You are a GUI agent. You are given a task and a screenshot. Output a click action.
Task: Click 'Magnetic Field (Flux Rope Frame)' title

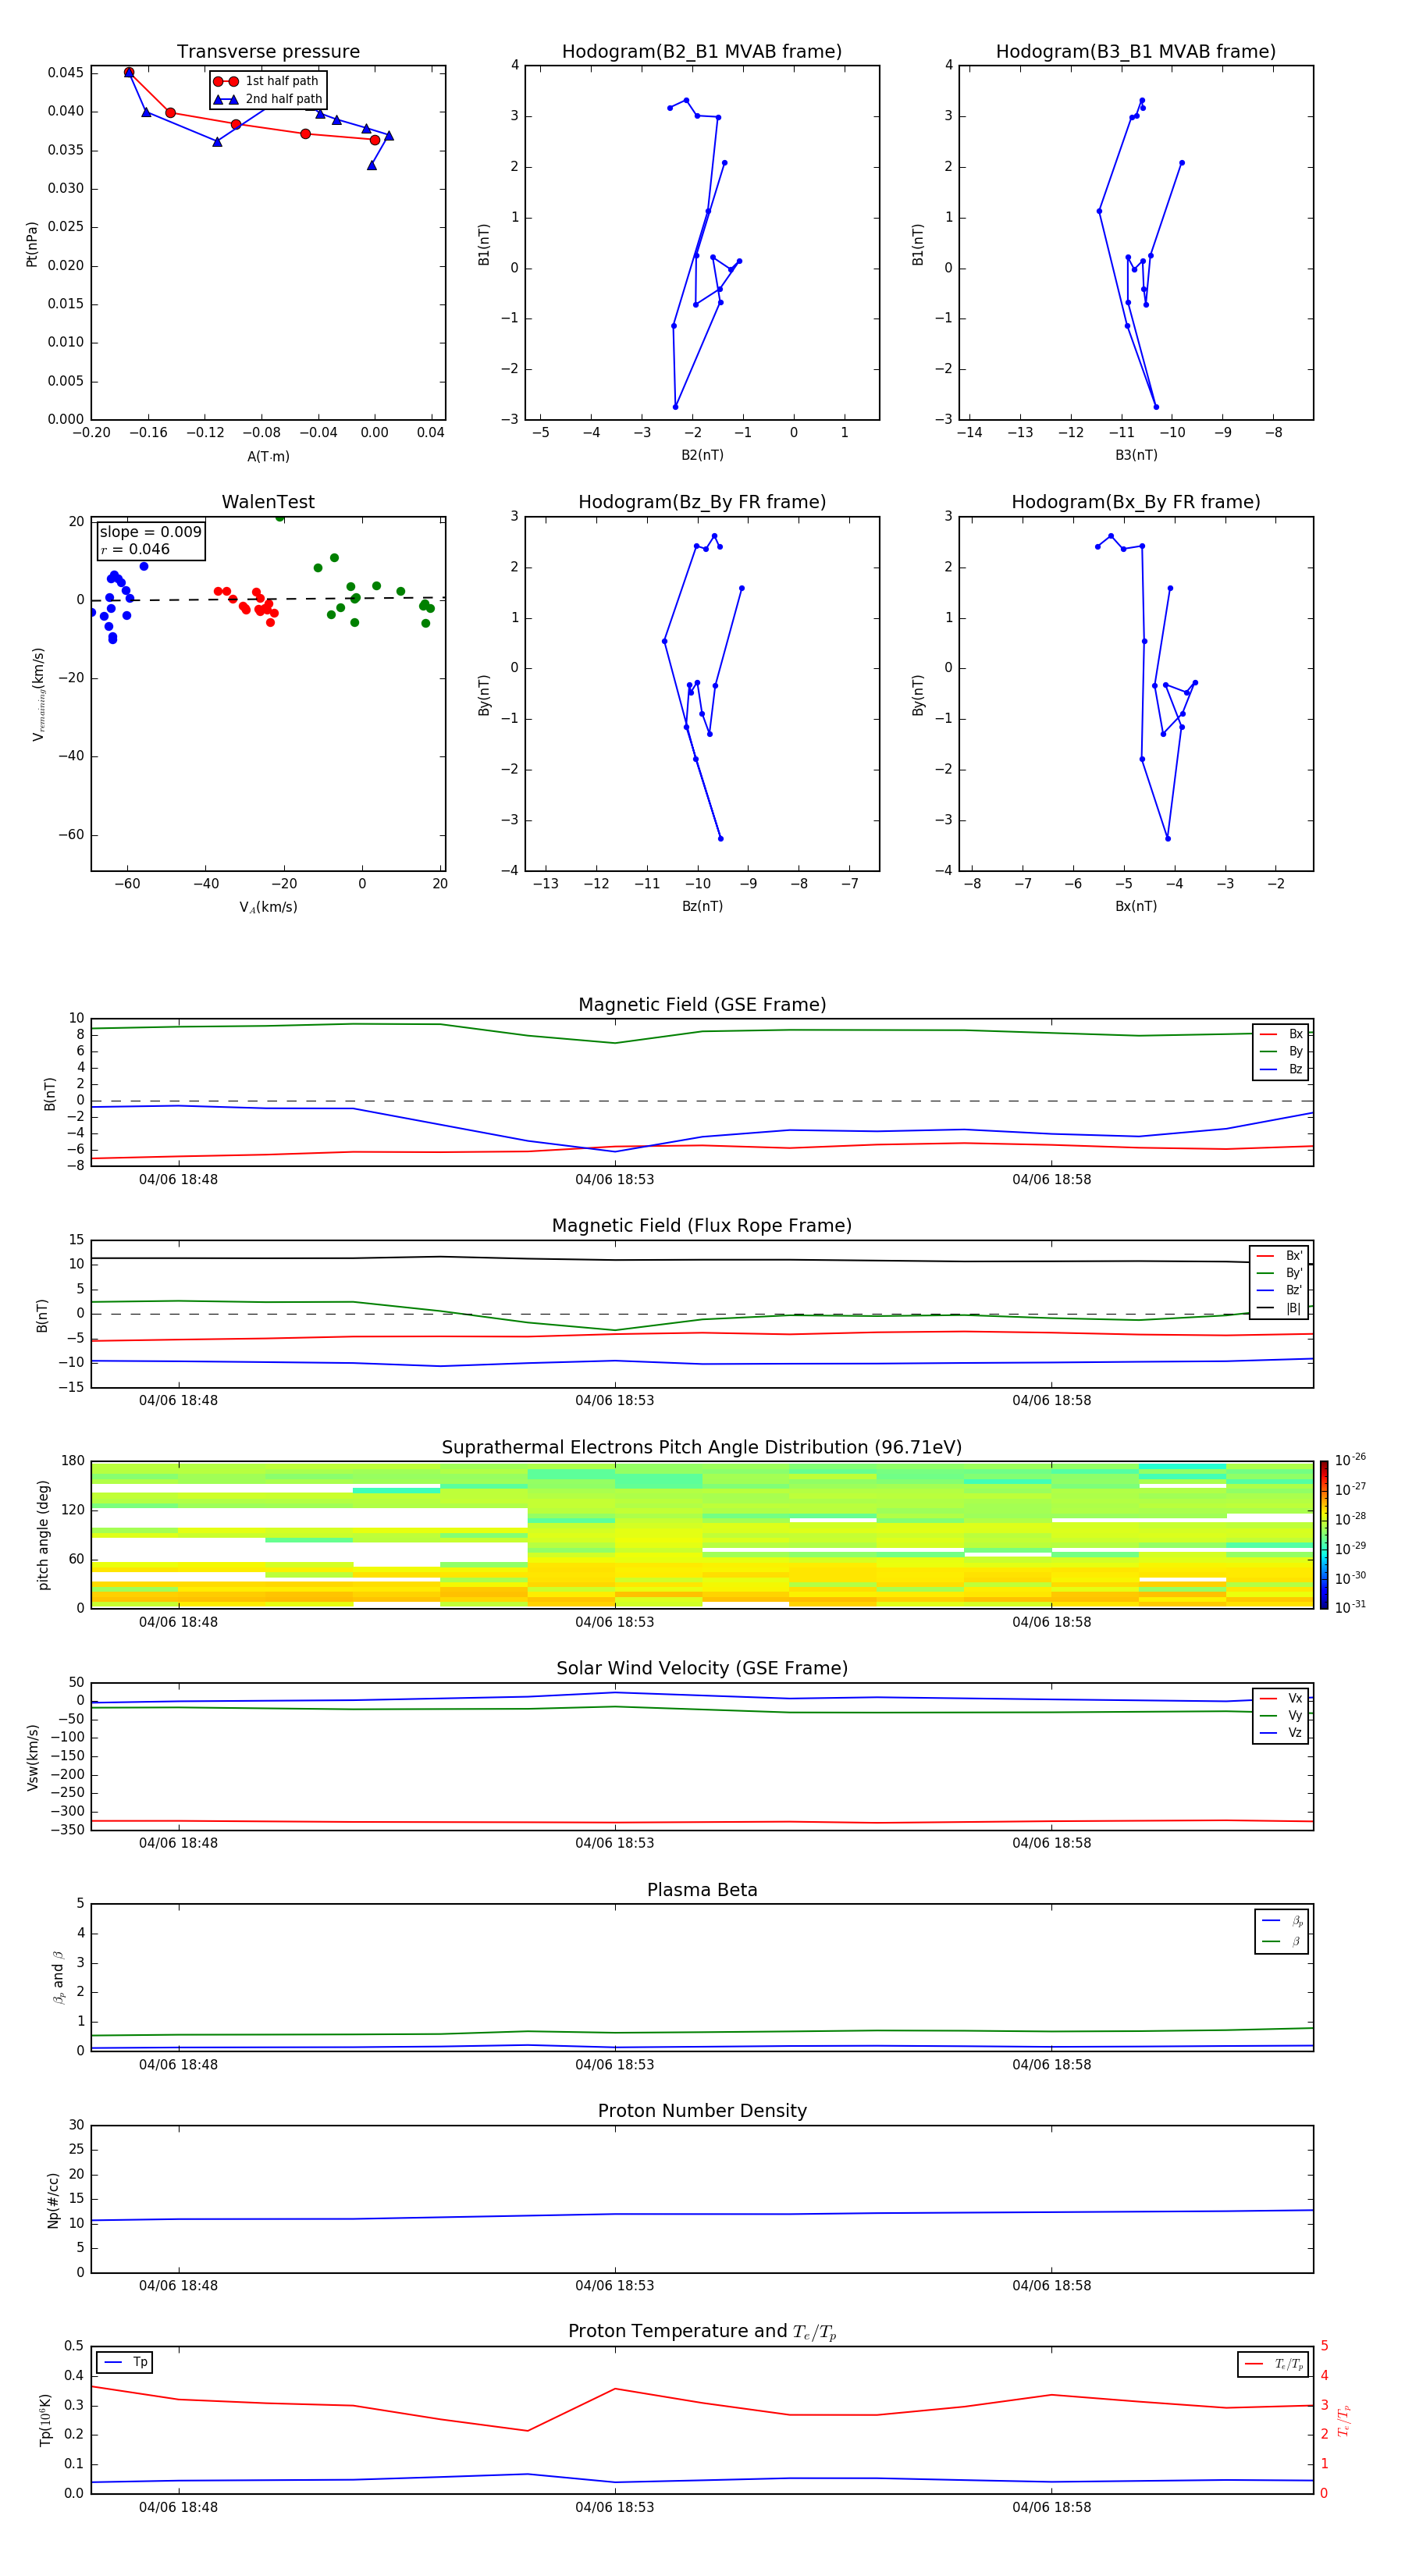[702, 1226]
